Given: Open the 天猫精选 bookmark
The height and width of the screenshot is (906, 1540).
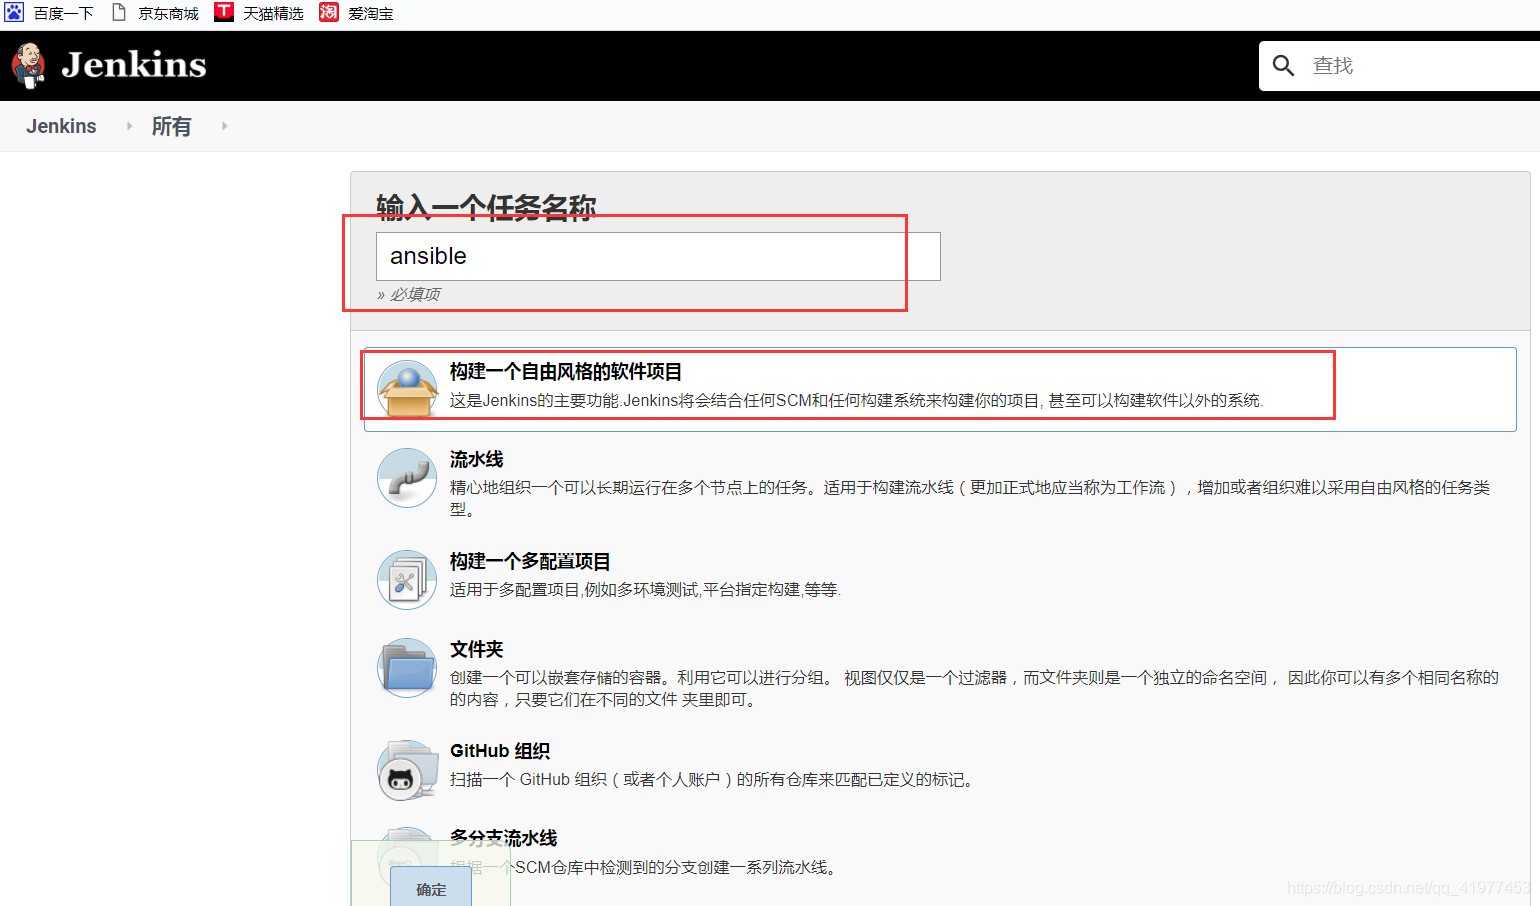Looking at the screenshot, I should [274, 13].
